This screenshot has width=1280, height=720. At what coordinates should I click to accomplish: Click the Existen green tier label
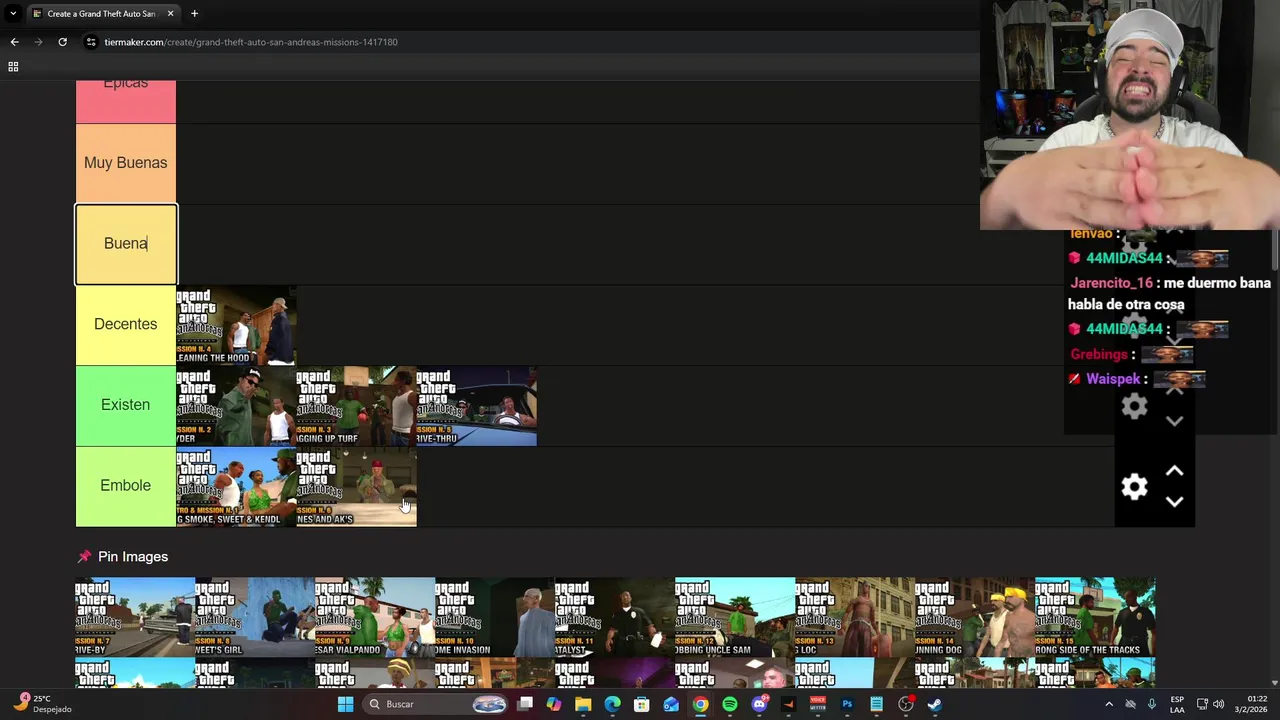click(x=126, y=405)
